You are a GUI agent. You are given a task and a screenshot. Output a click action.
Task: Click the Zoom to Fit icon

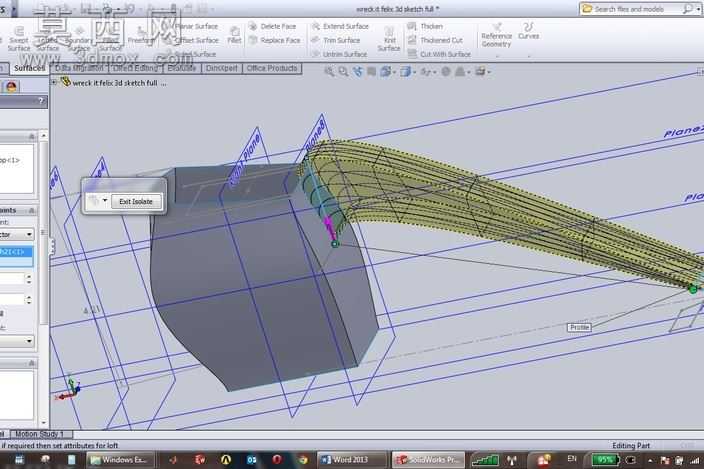click(329, 71)
